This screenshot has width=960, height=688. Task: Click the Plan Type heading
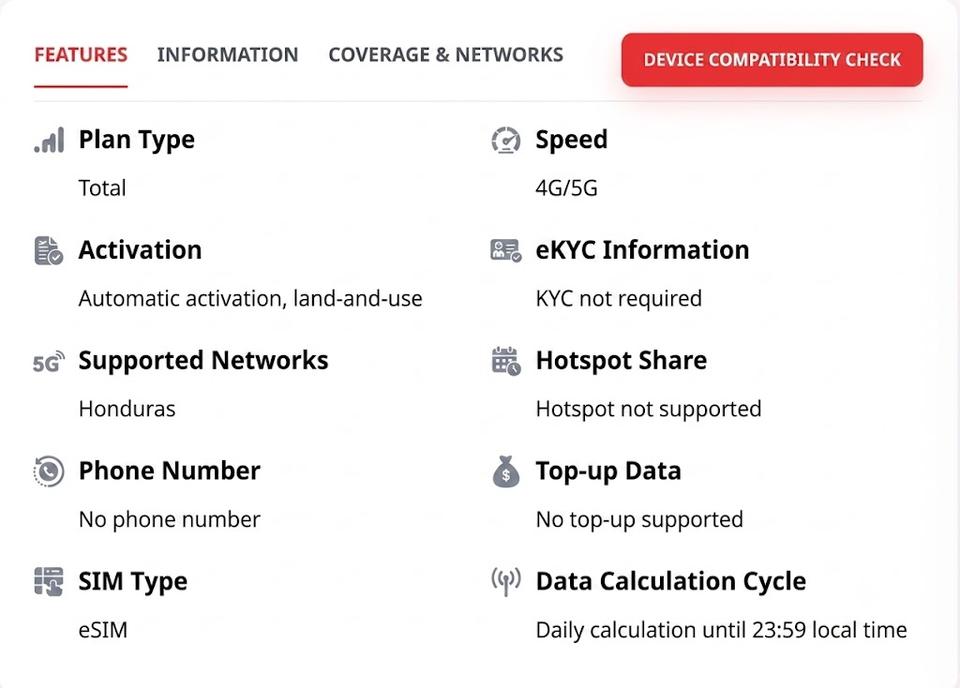[x=137, y=140]
